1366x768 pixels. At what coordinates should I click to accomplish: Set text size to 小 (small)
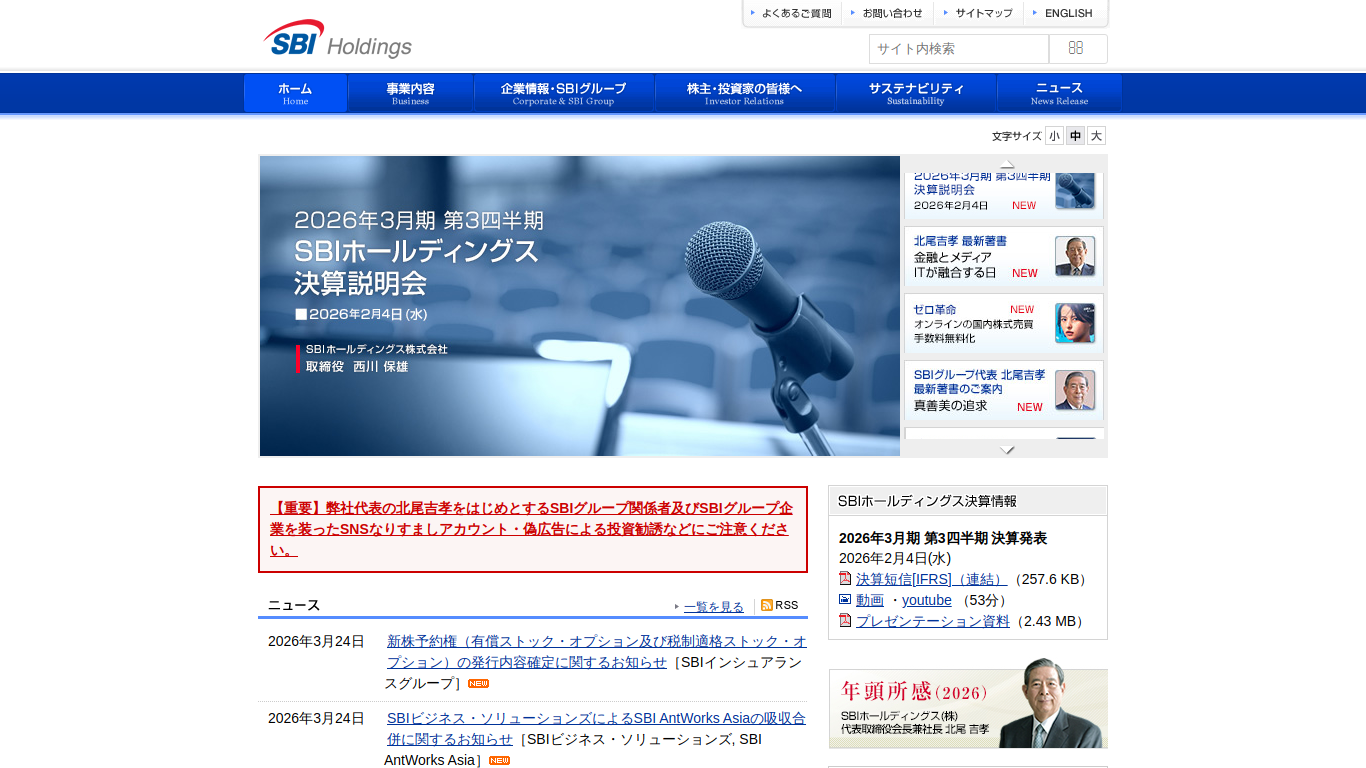[1054, 136]
